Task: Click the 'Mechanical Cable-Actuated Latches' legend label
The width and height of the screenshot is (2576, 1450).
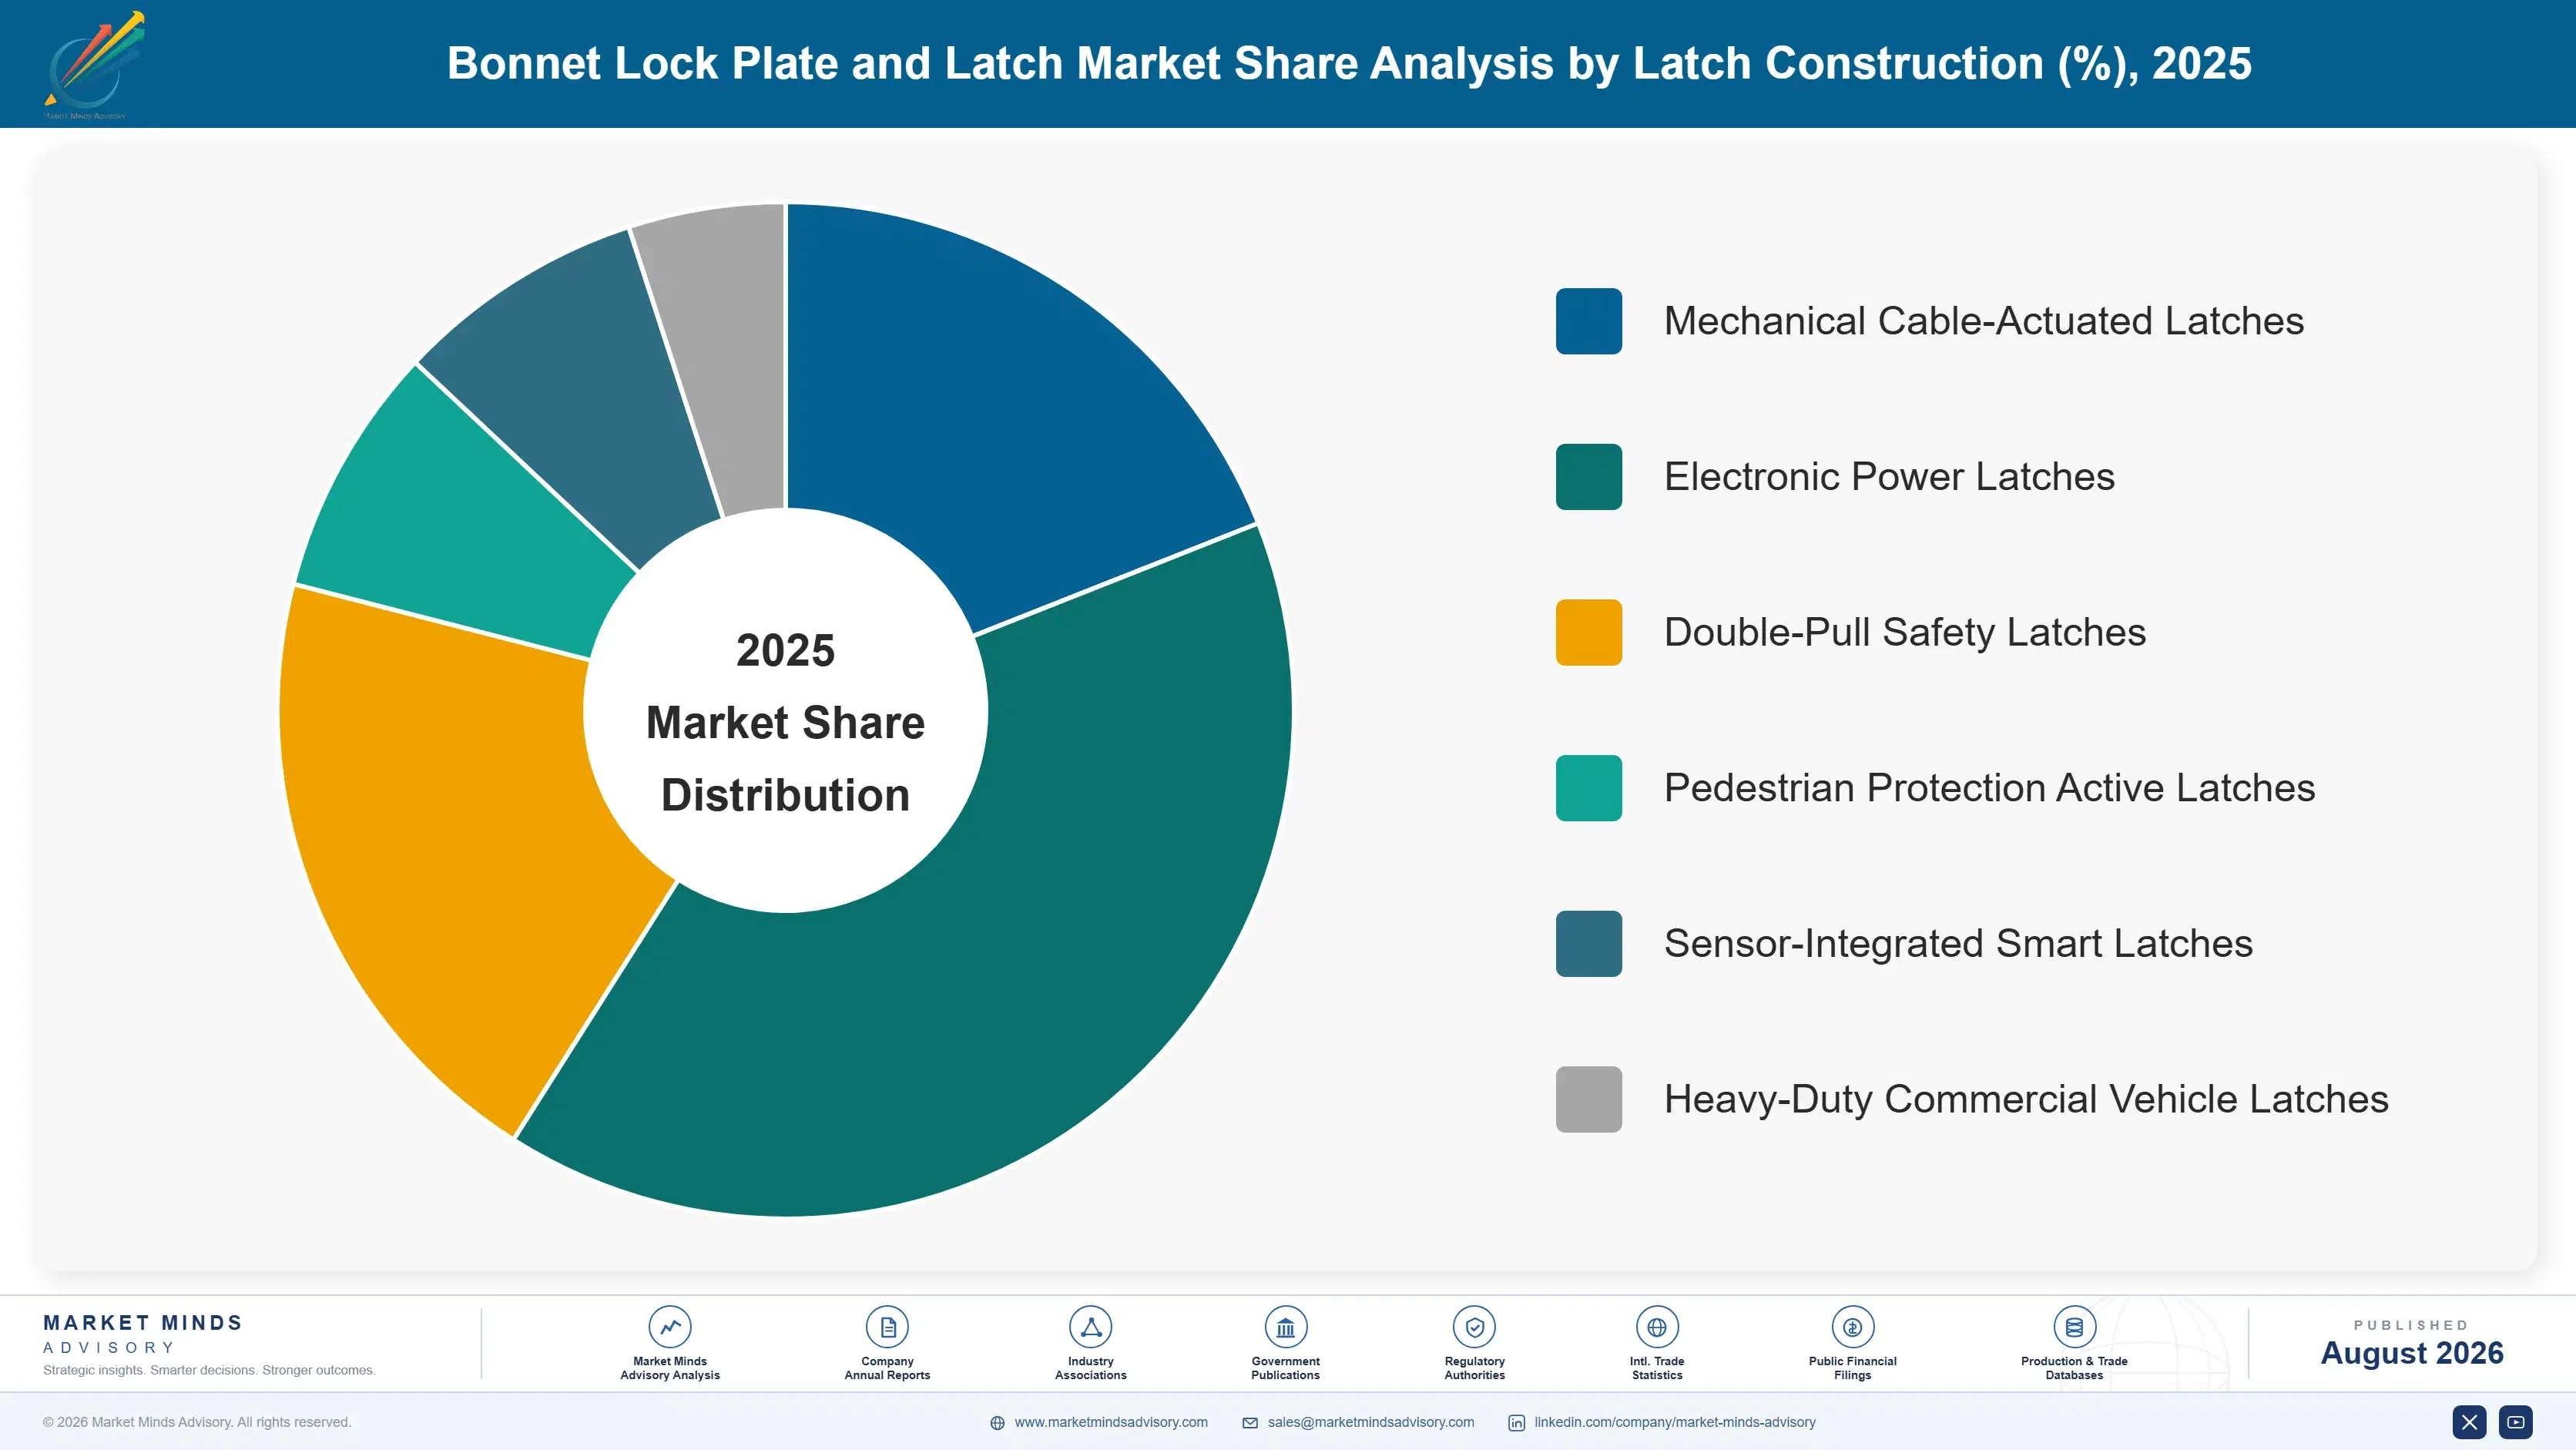Action: coord(1983,321)
